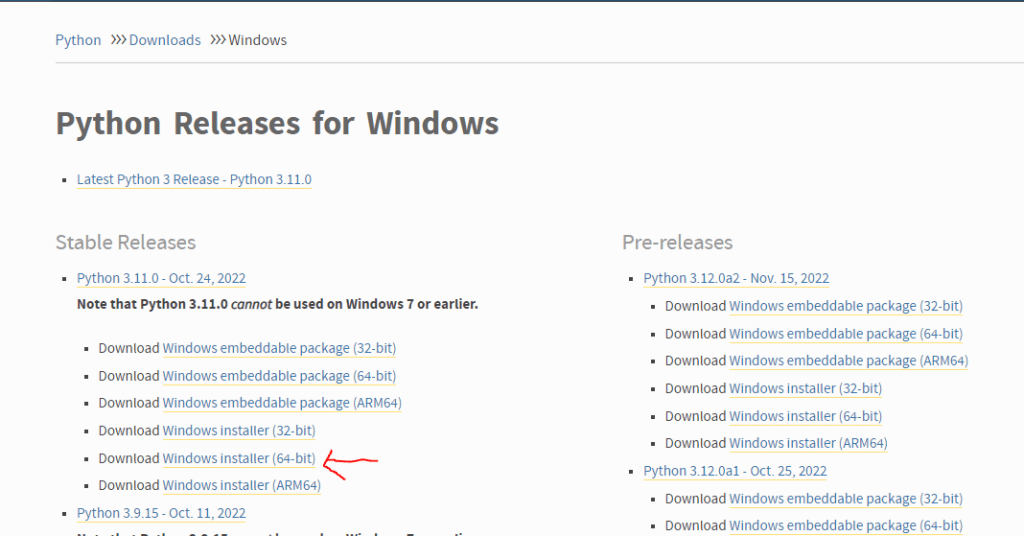Download 3.12.0a1 Windows embeddable package (64-bit)
Image resolution: width=1024 pixels, height=536 pixels.
click(x=846, y=526)
